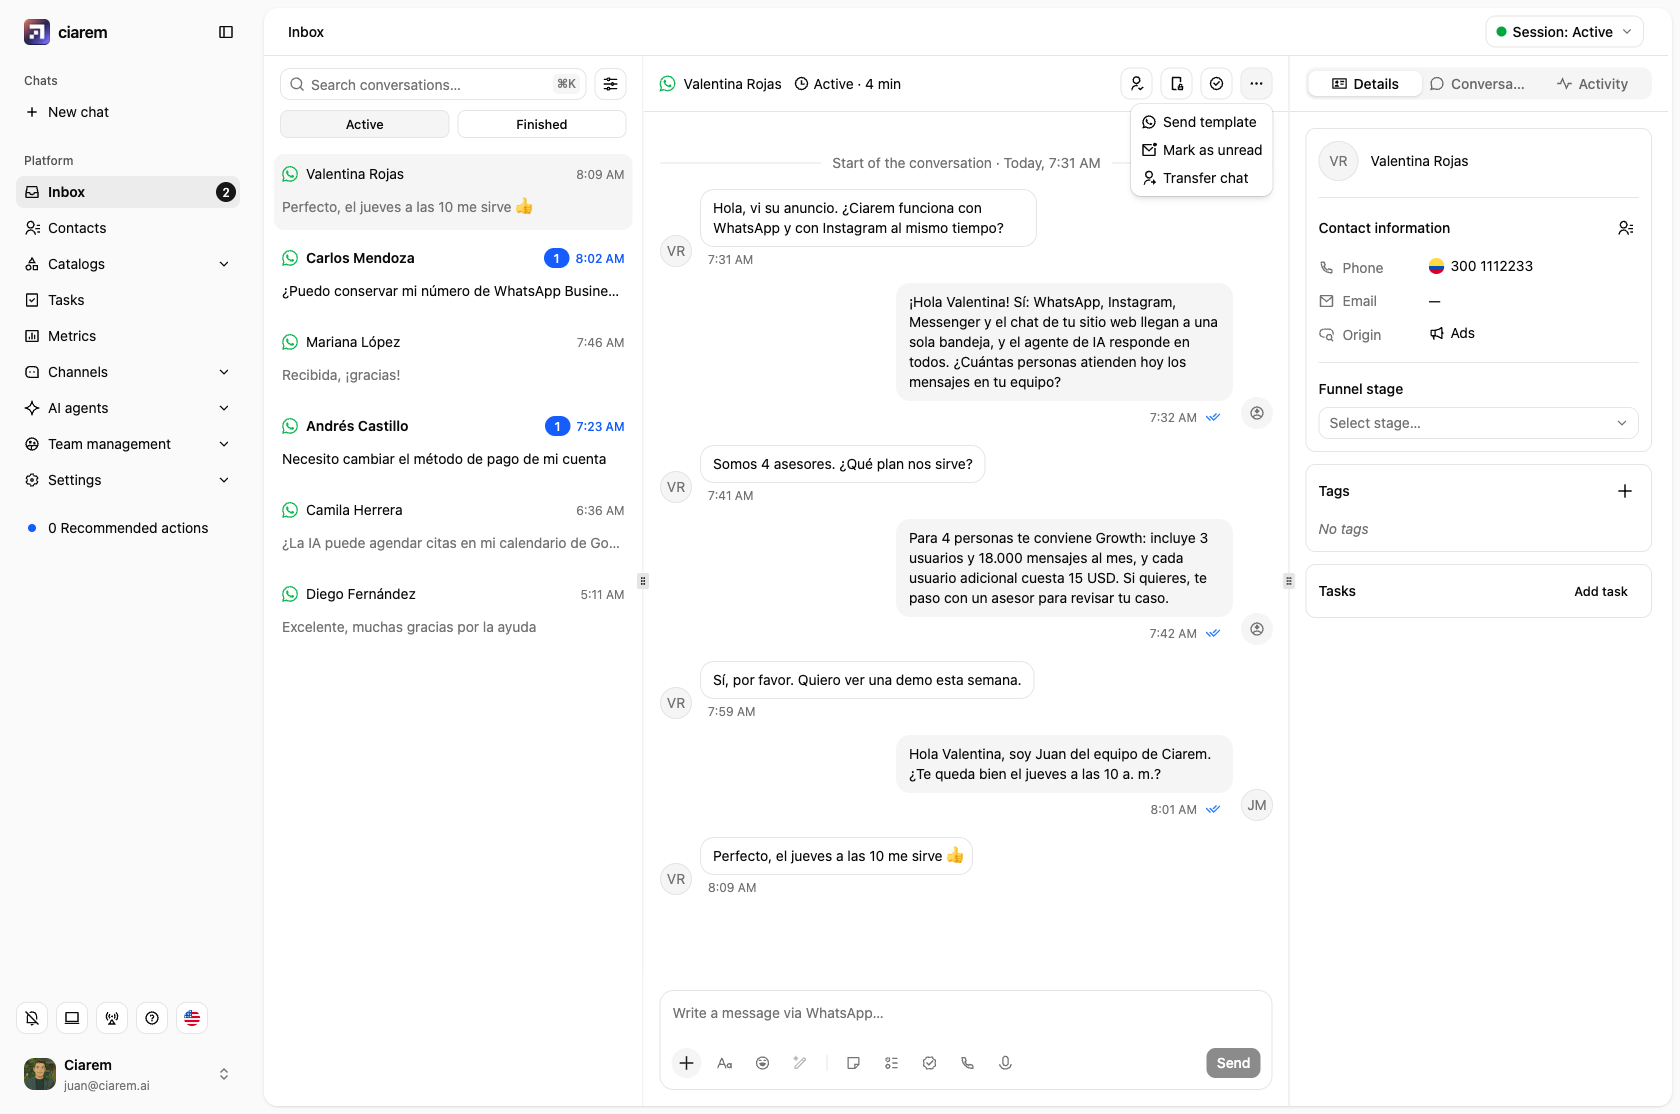This screenshot has height=1114, width=1680.
Task: Select Mark as unread option
Action: (x=1201, y=150)
